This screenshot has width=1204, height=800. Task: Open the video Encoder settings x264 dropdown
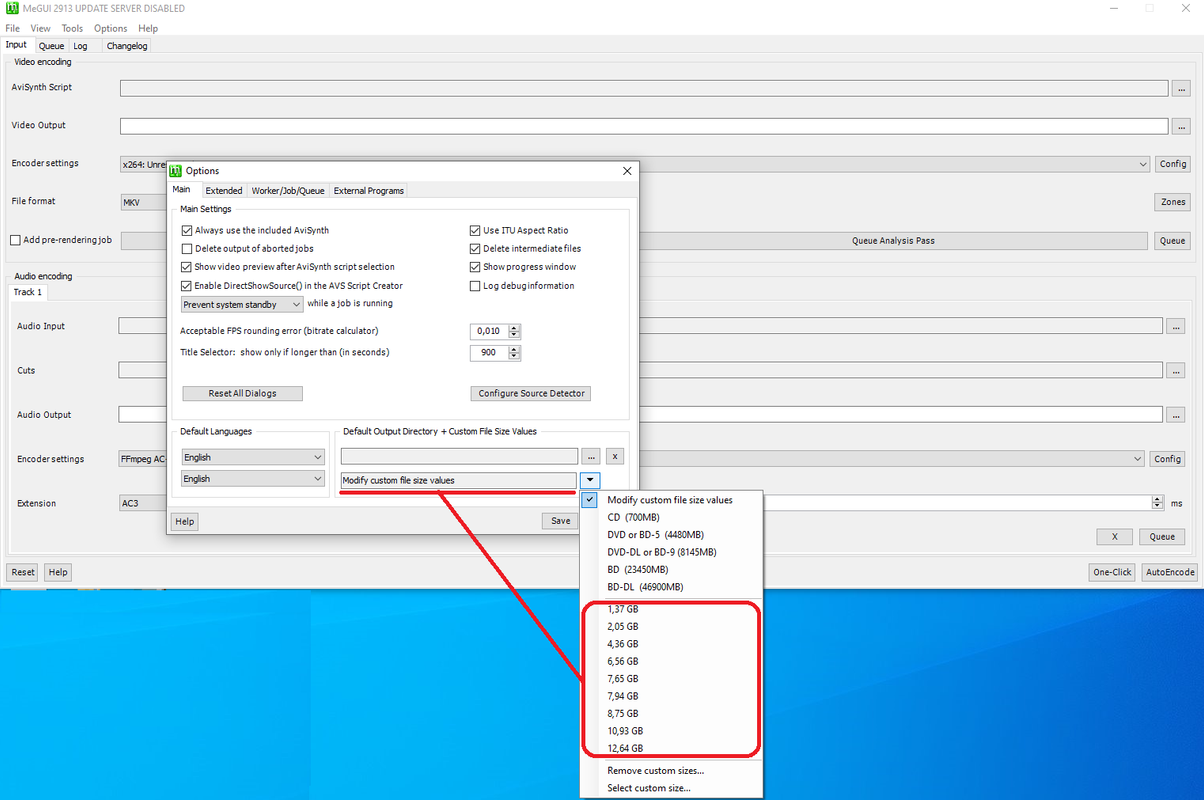[x=635, y=164]
